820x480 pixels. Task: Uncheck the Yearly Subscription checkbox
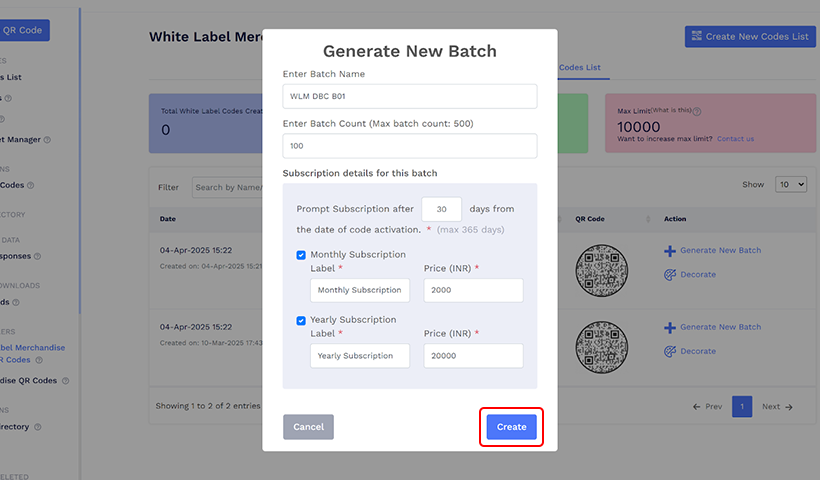[301, 320]
